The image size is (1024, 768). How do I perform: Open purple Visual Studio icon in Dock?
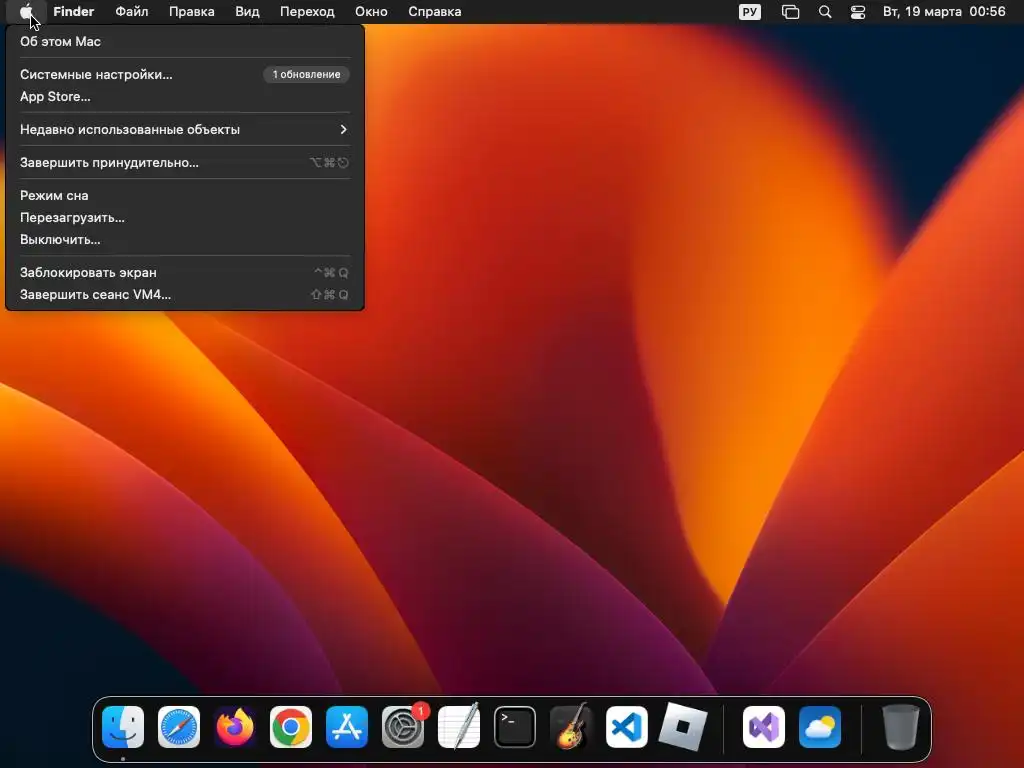click(764, 727)
